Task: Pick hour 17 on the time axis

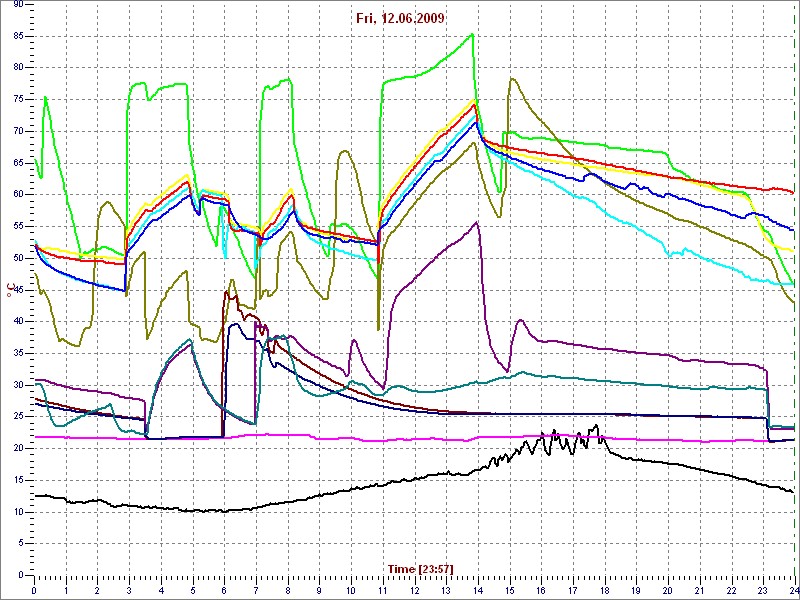Action: pyautogui.click(x=573, y=590)
